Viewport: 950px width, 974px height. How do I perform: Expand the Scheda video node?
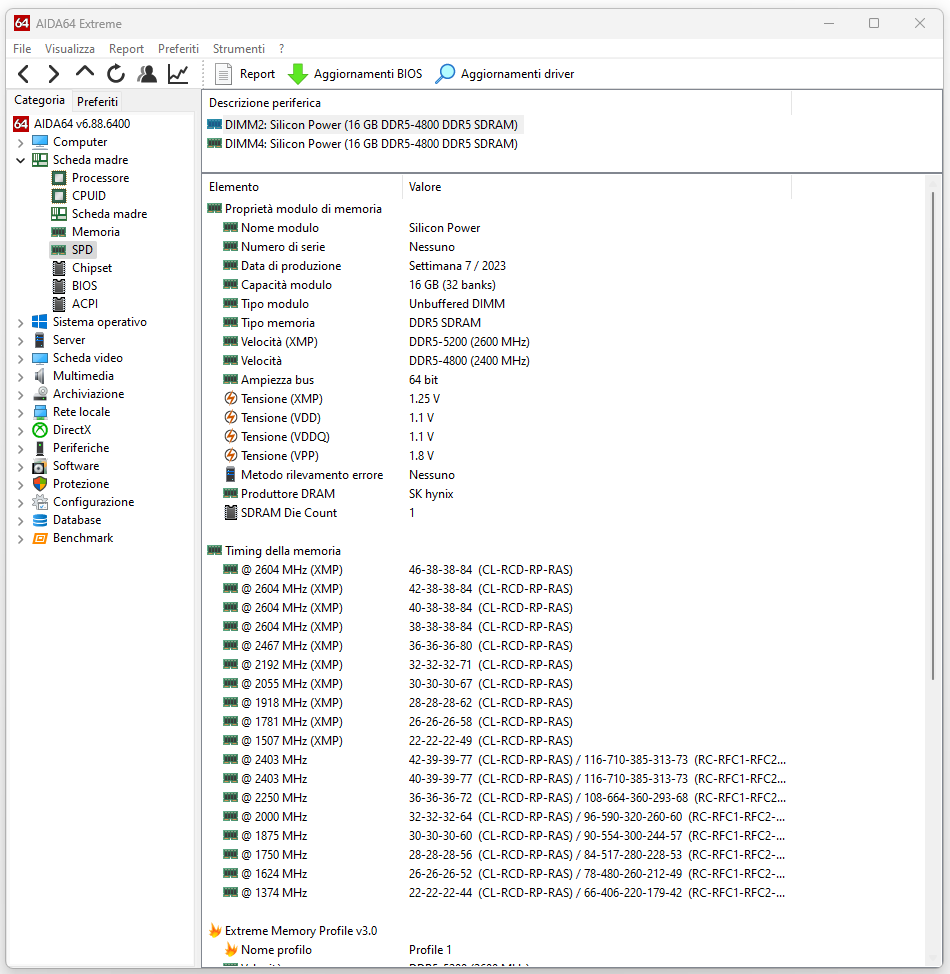click(x=21, y=359)
